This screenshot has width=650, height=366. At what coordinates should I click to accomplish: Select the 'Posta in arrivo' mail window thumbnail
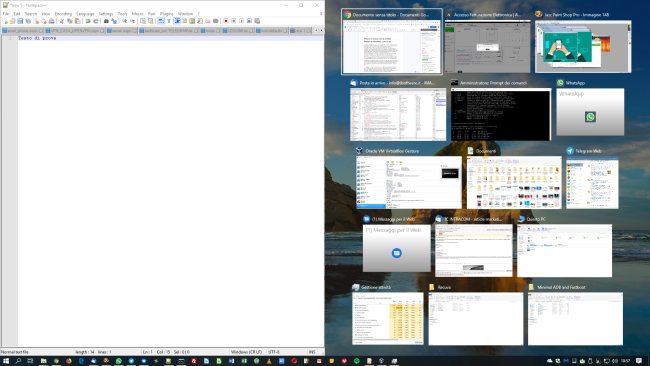click(x=398, y=114)
